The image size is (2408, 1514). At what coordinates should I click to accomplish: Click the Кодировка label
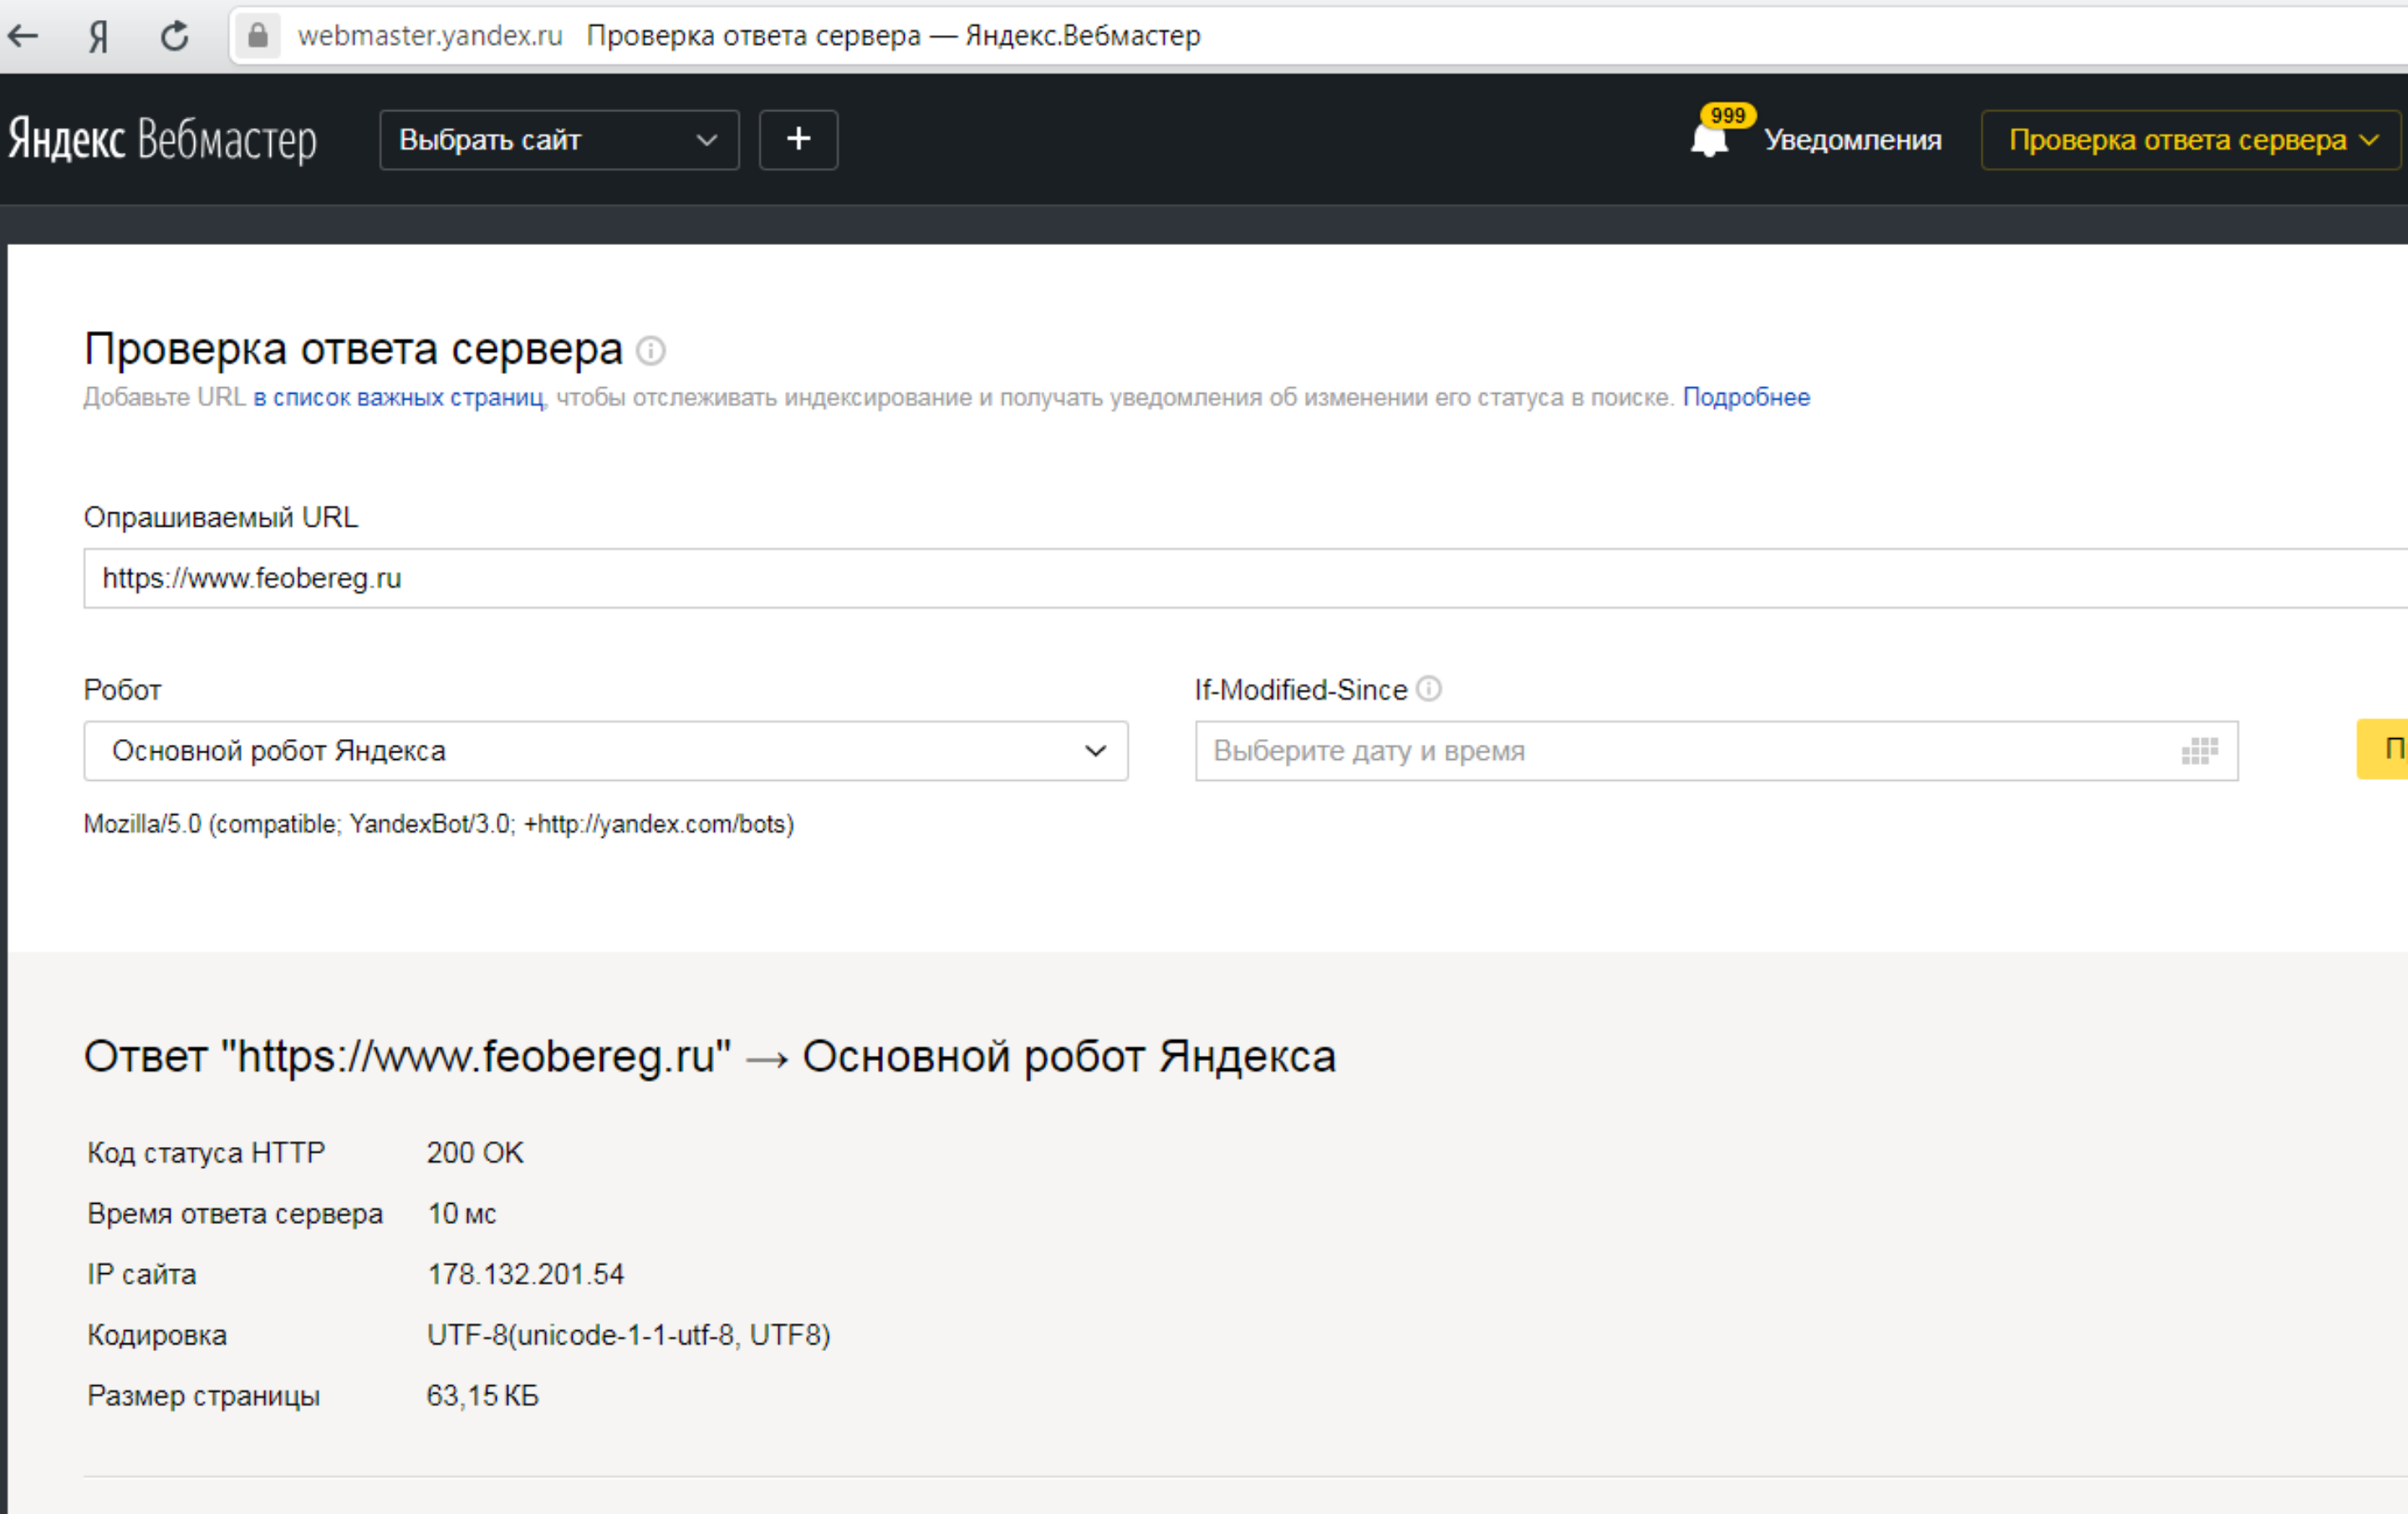157,1336
